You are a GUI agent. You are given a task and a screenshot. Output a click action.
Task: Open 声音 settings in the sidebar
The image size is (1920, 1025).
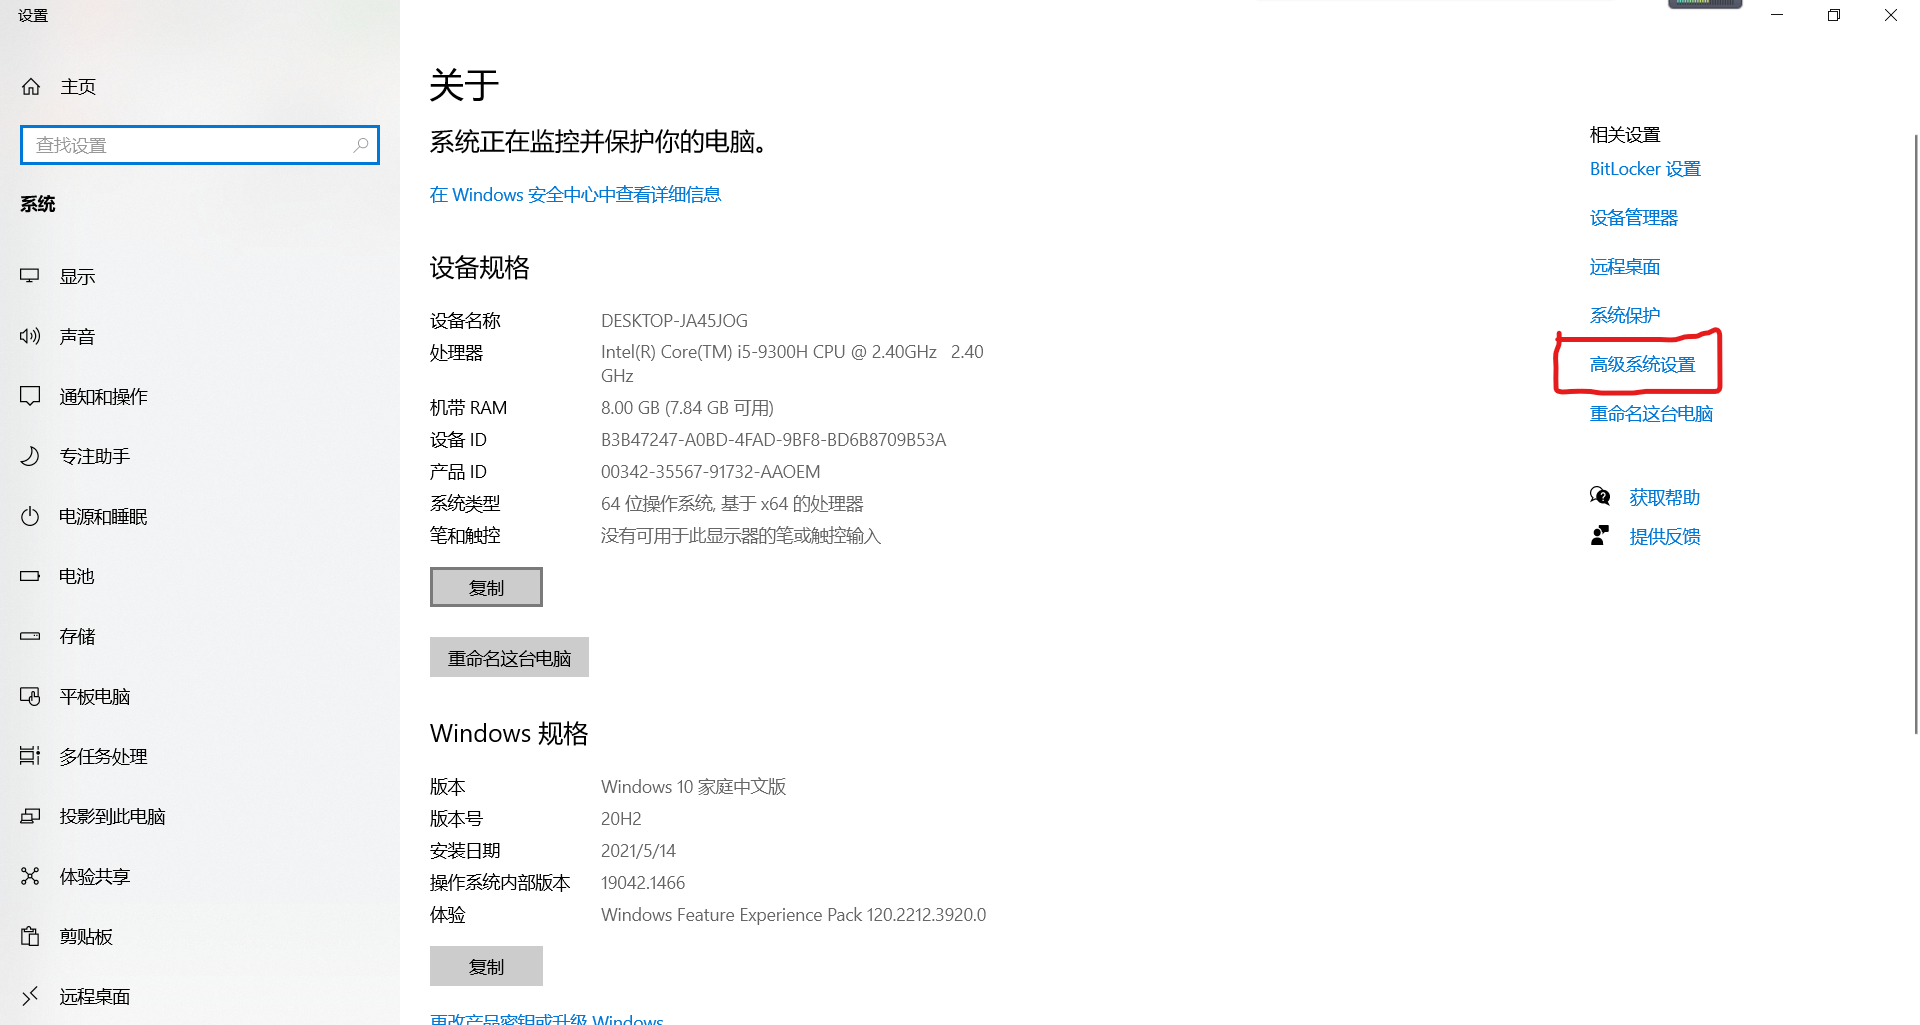click(x=77, y=336)
